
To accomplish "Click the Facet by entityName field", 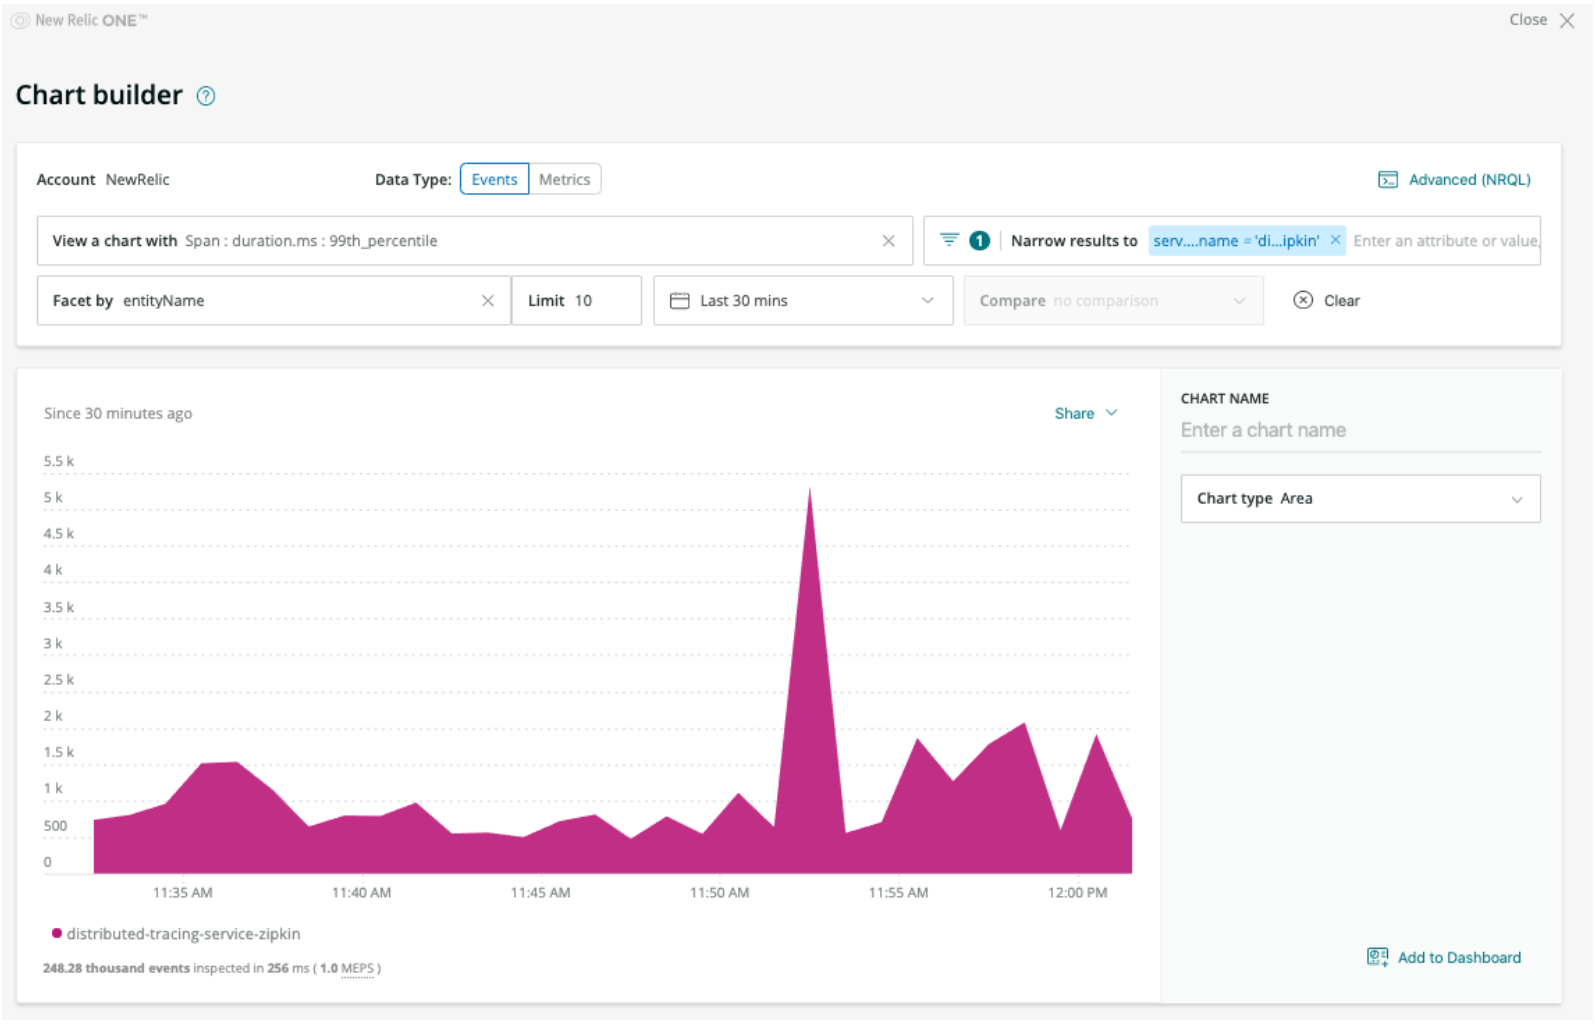I will 273,301.
